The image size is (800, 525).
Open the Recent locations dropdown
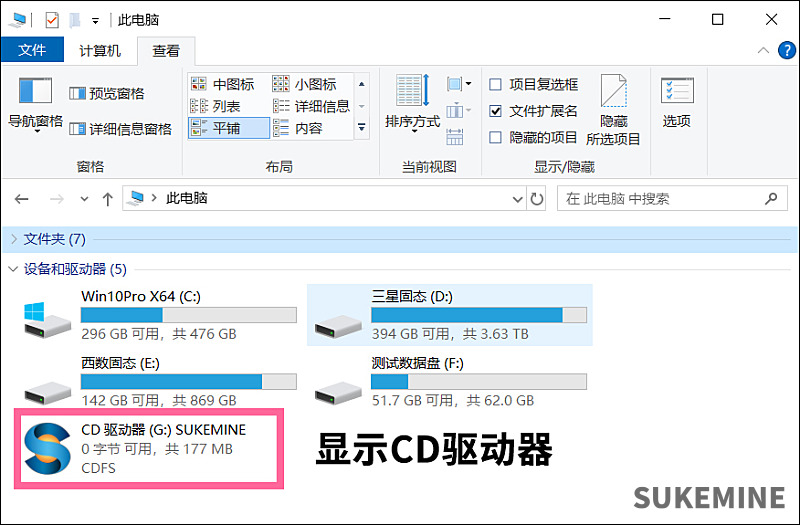pyautogui.click(x=84, y=199)
